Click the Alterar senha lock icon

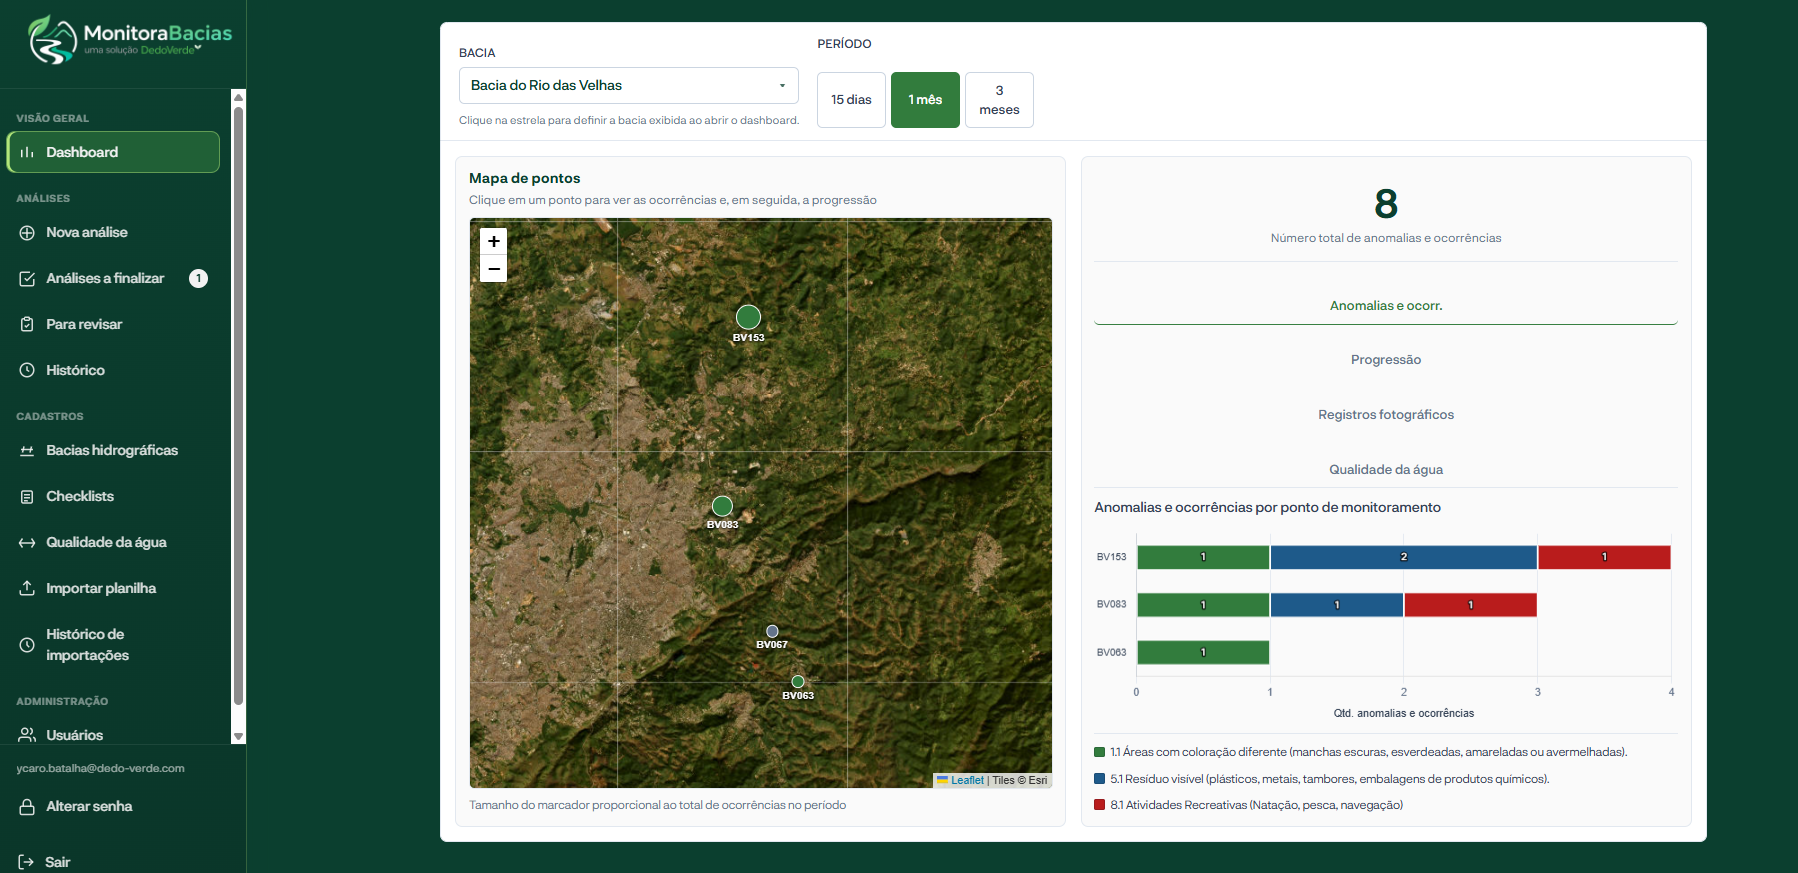[27, 806]
